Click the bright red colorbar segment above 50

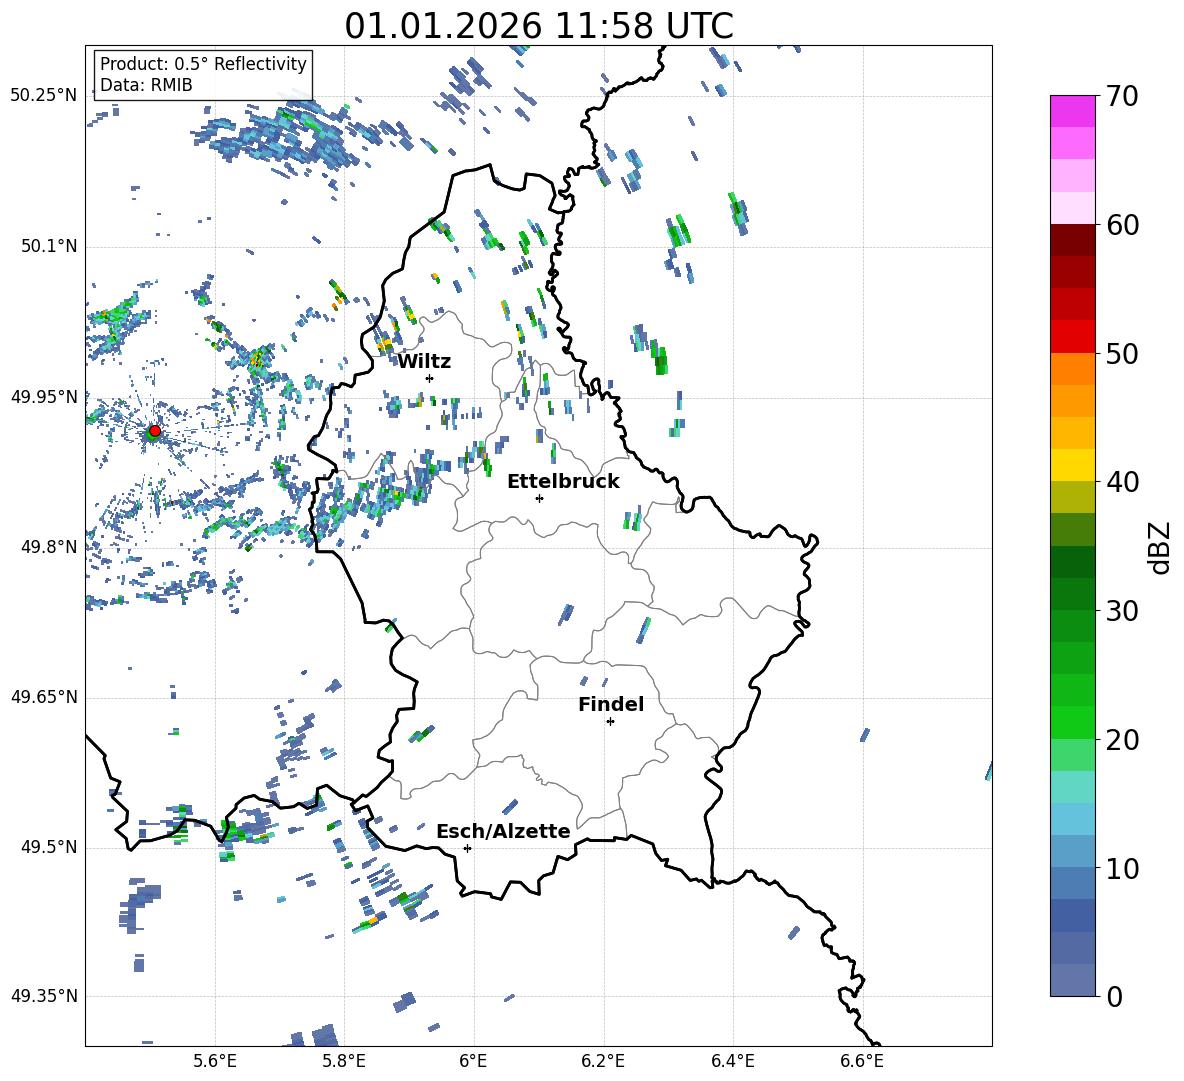click(x=1072, y=337)
